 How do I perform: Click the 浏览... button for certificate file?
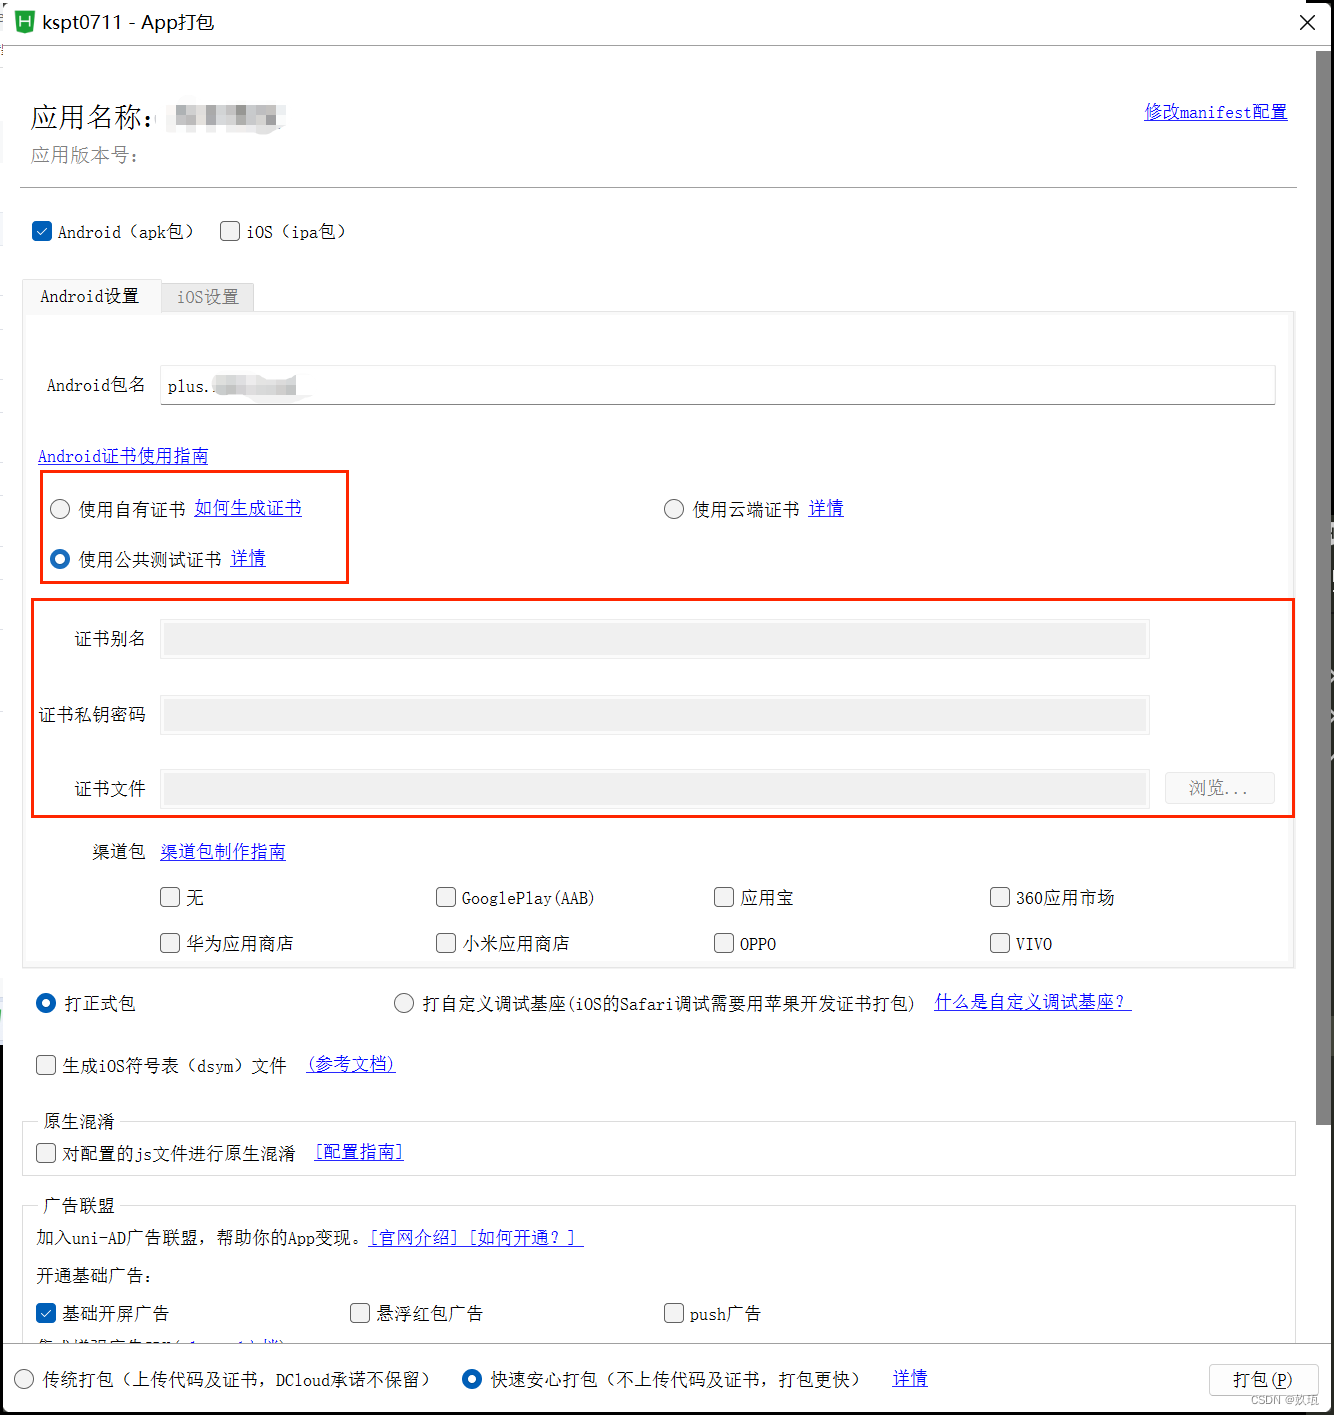pyautogui.click(x=1219, y=788)
